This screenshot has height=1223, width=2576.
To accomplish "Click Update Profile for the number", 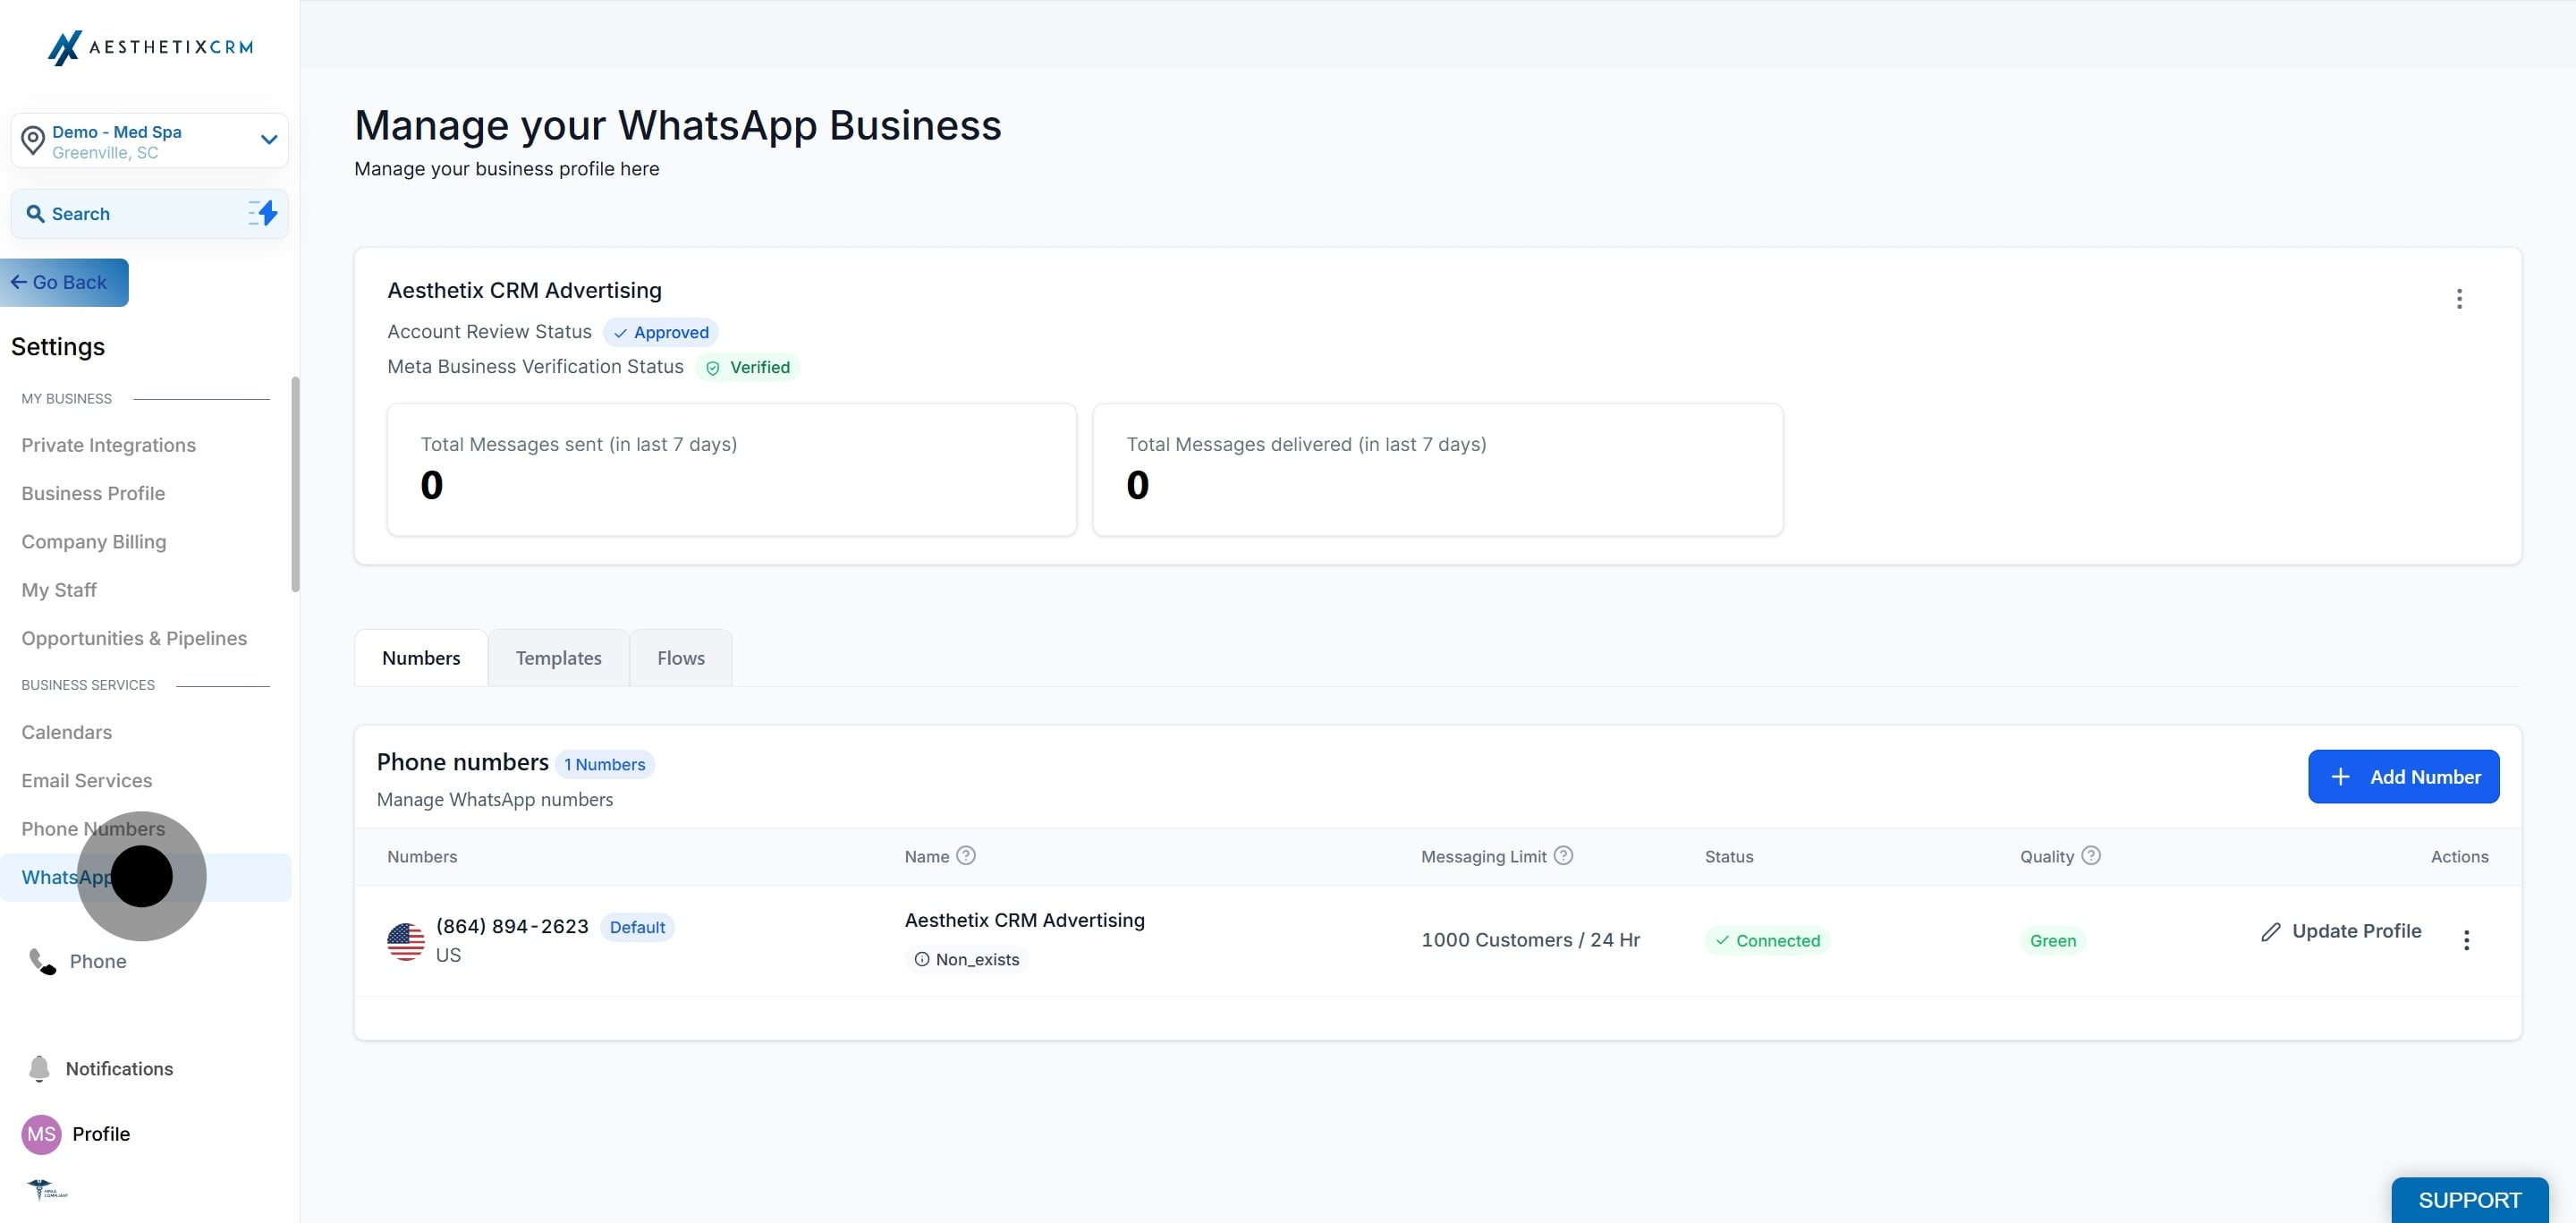I will 2341,932.
